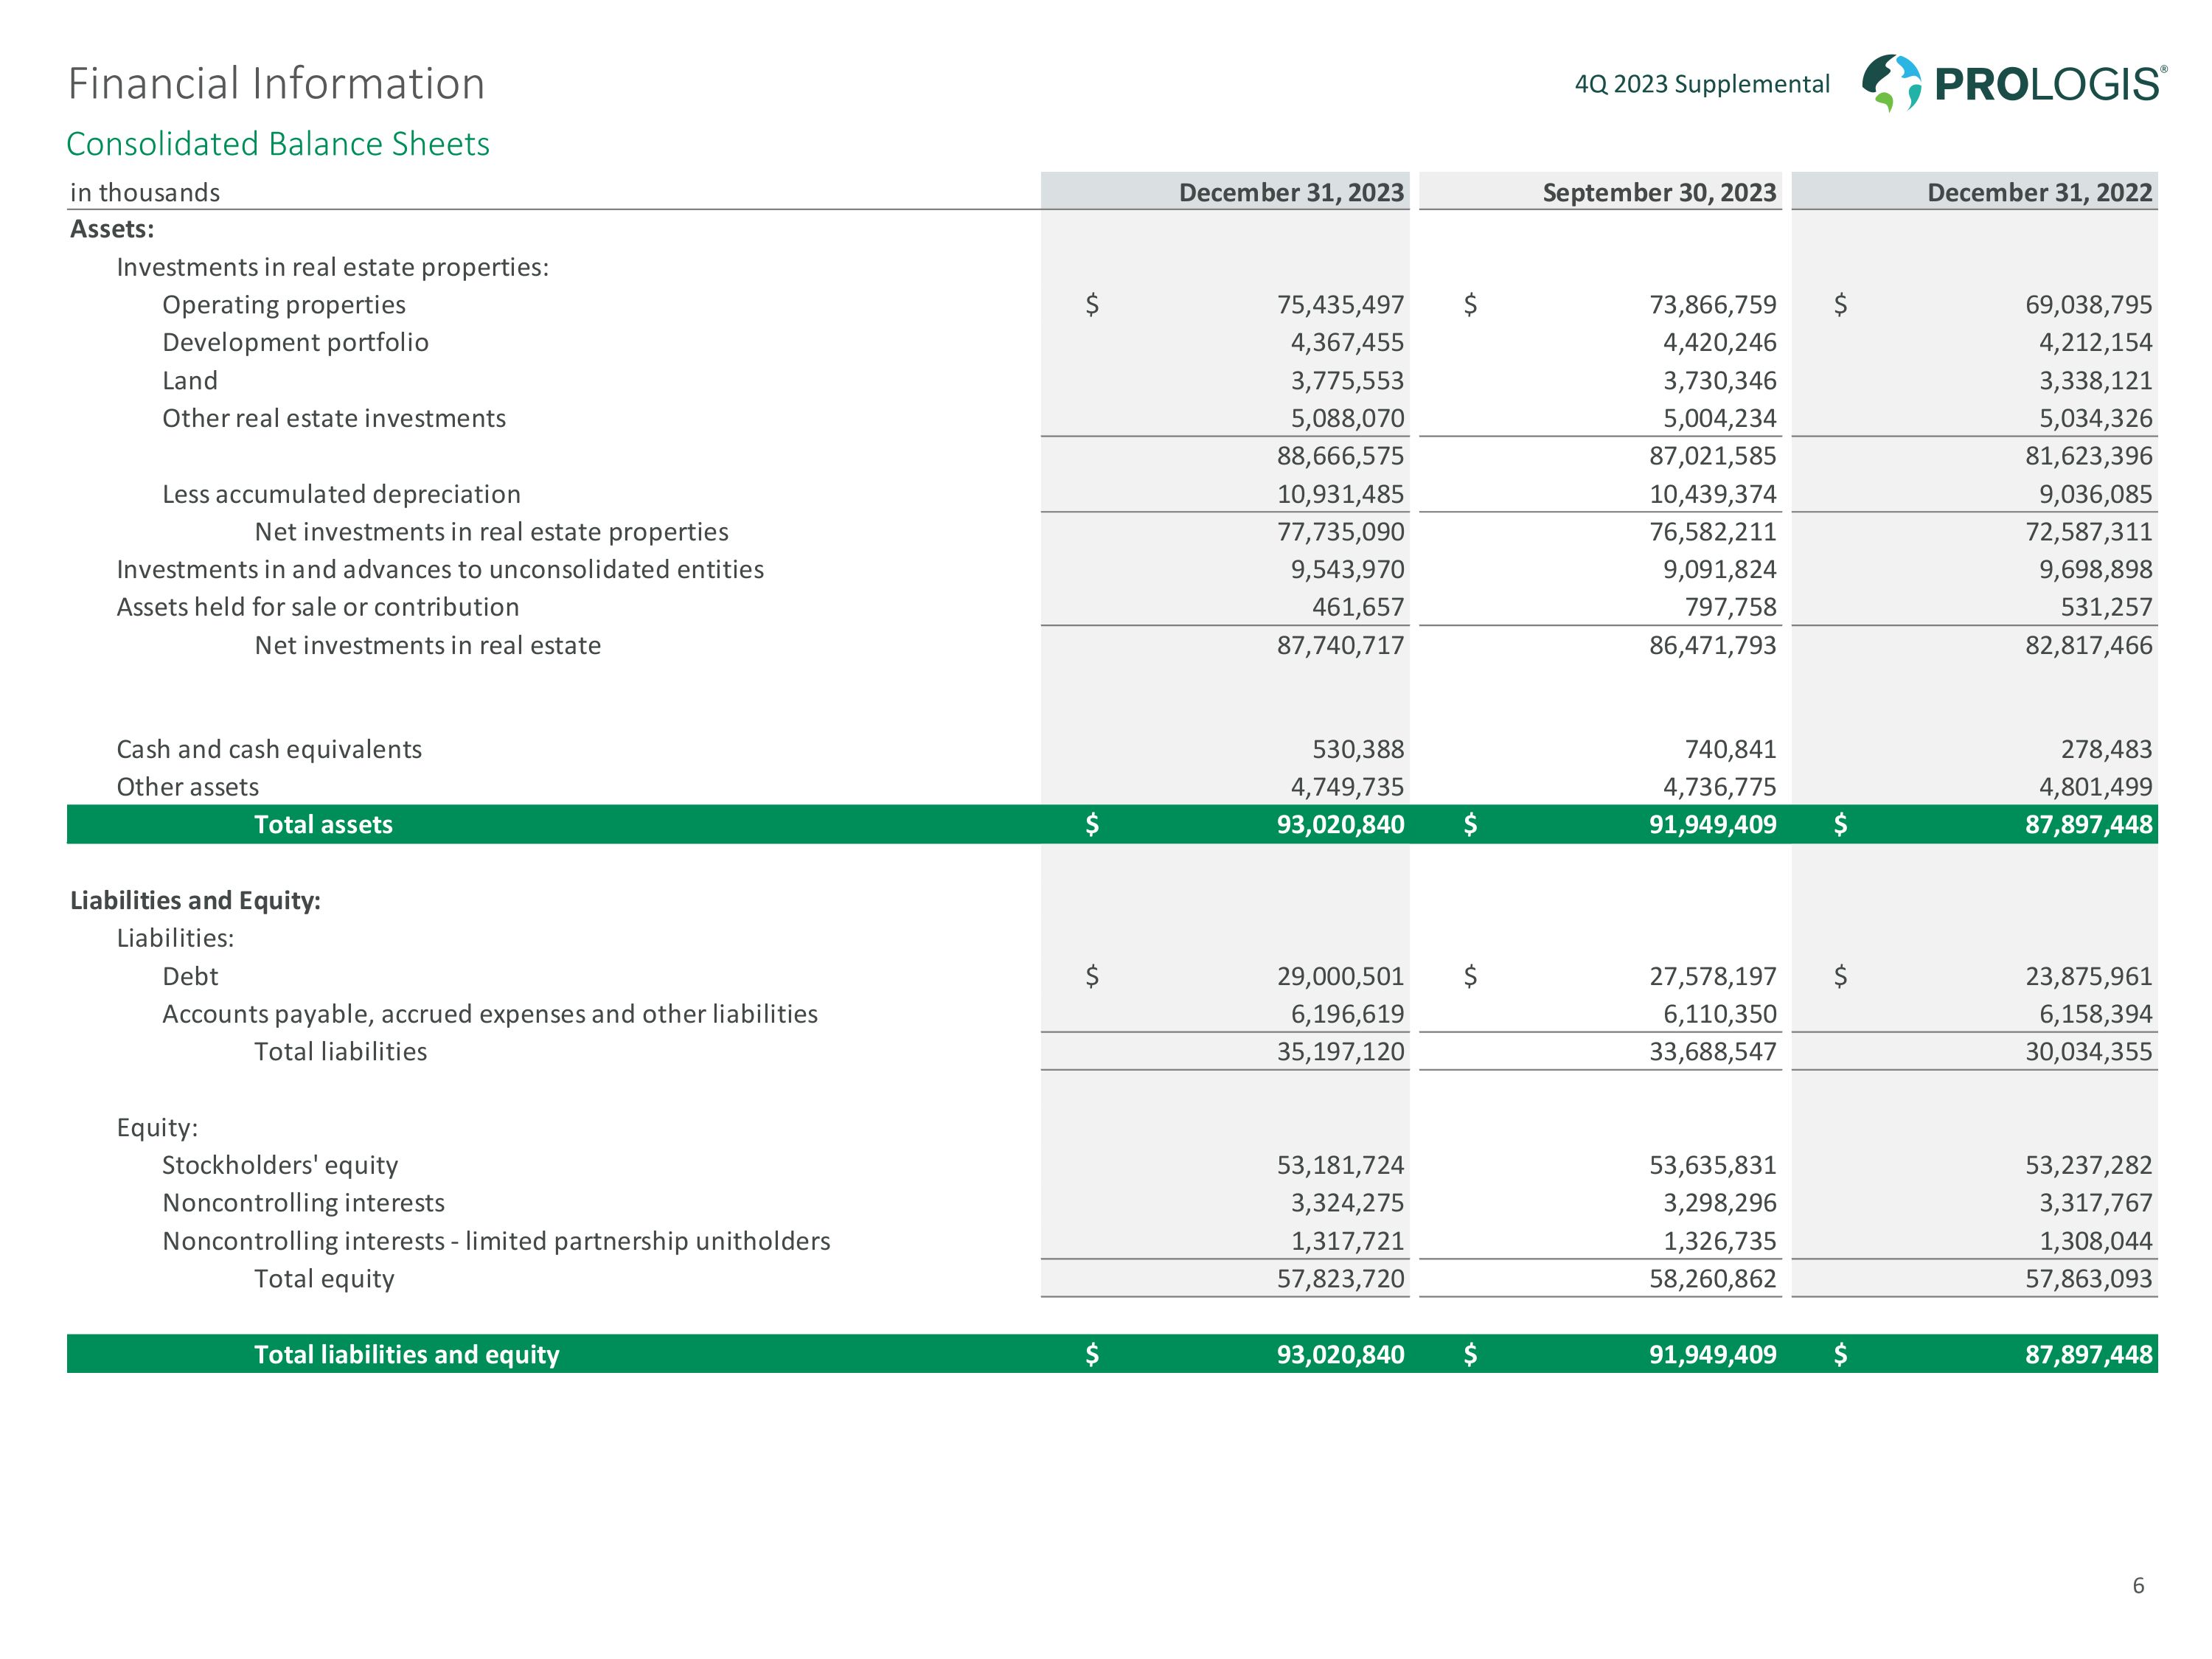
Task: Click the Financial Information page title
Action: [276, 83]
